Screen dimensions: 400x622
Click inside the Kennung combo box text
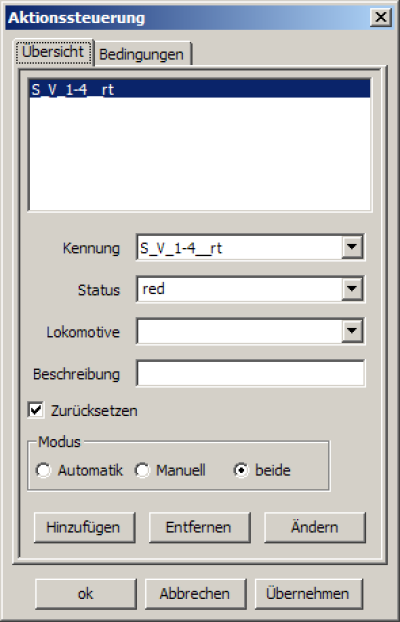pyautogui.click(x=239, y=248)
